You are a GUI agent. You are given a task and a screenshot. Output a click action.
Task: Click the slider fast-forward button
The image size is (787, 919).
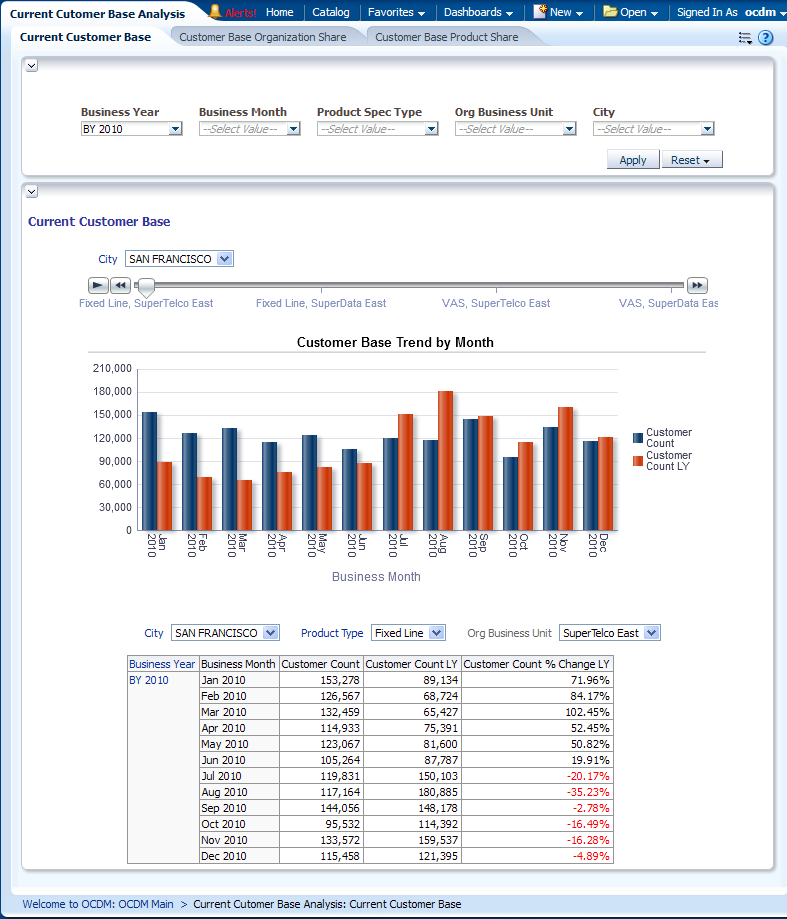(x=697, y=285)
